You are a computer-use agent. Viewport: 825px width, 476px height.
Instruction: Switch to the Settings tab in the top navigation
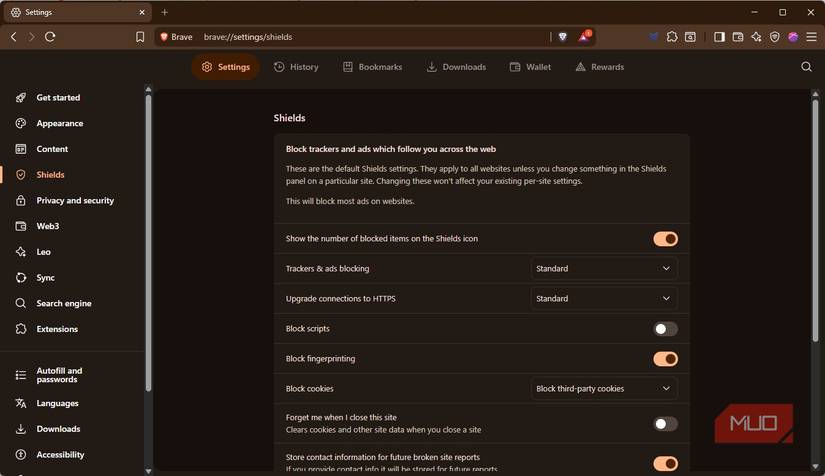(x=226, y=67)
